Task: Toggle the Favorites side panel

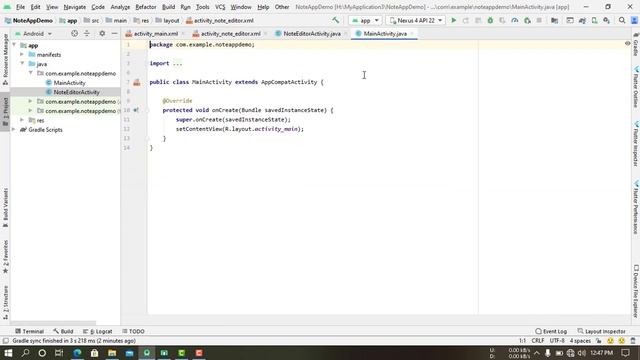Action: [x=5, y=256]
